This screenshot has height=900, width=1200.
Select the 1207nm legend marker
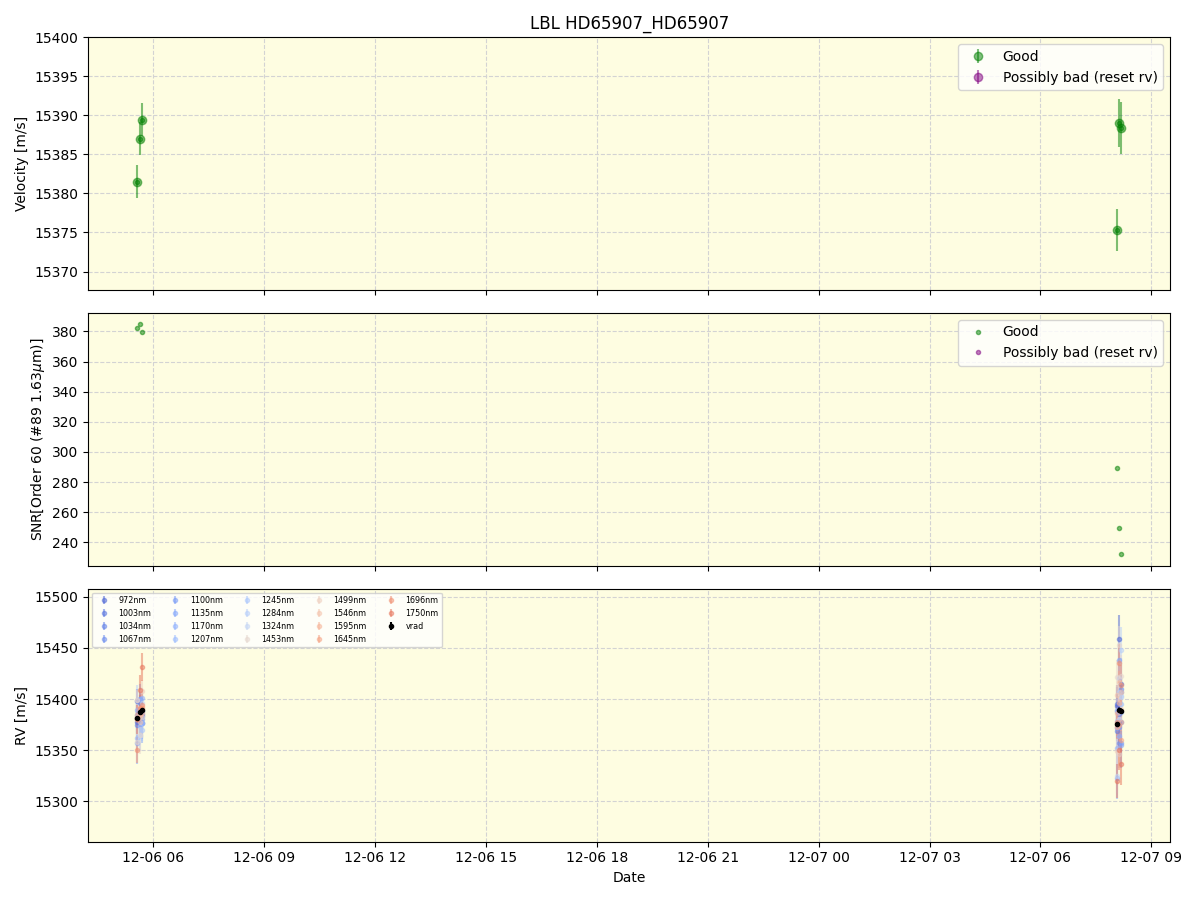point(176,639)
